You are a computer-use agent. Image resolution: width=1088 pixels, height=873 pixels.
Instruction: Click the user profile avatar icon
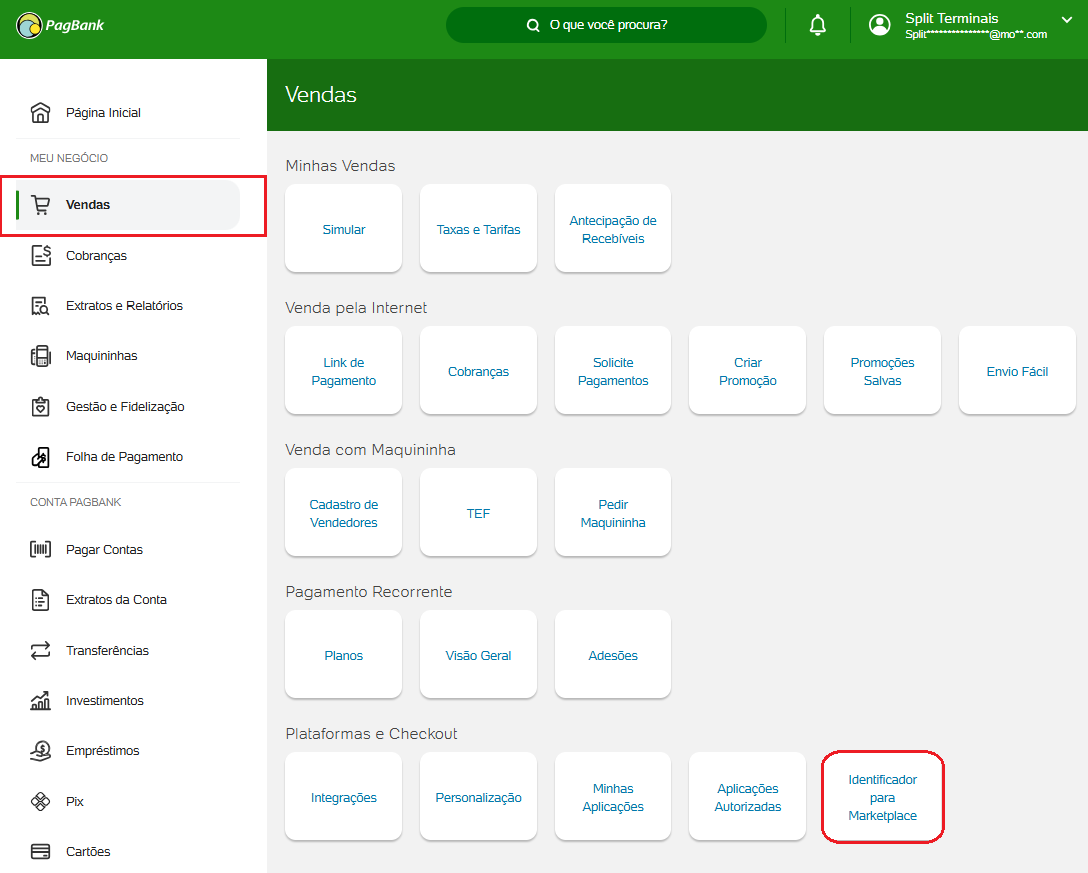click(x=879, y=25)
